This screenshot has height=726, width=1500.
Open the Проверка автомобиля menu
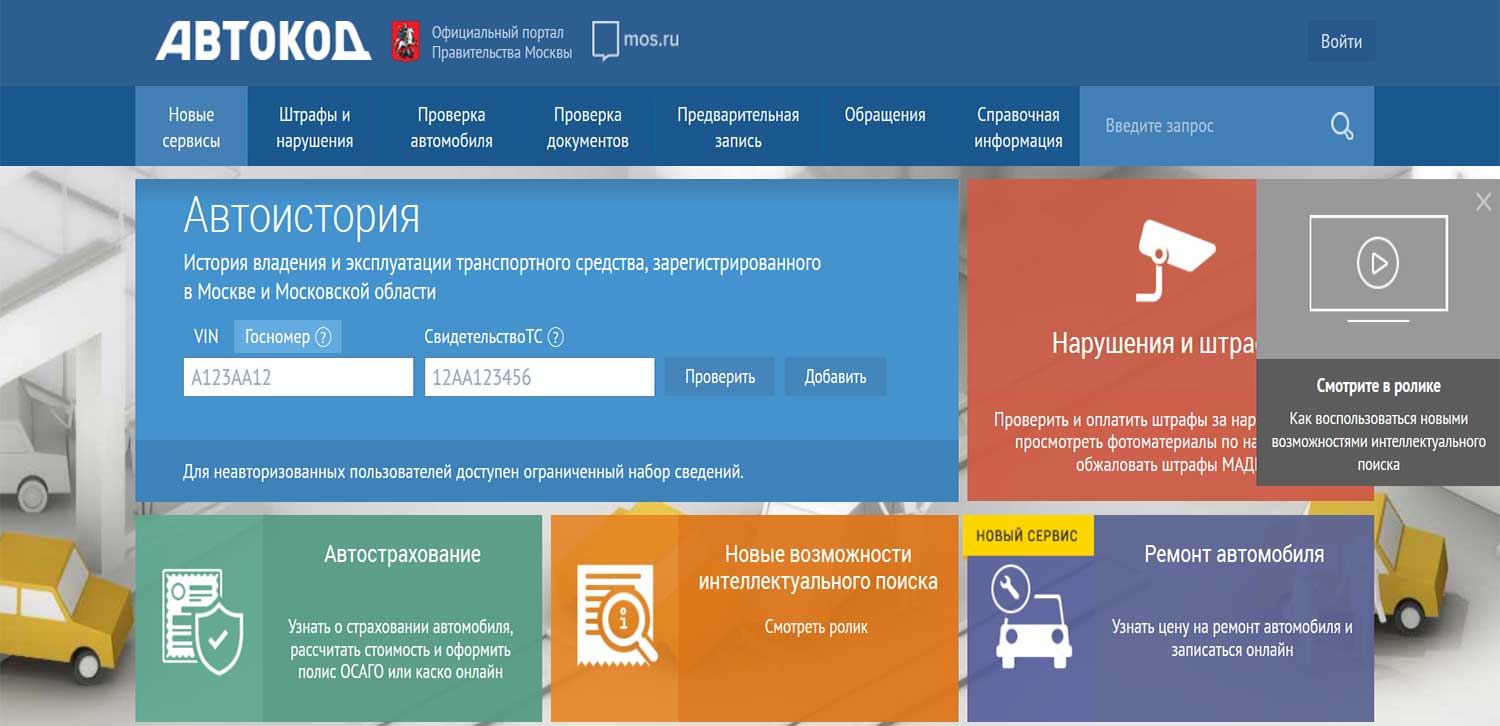pyautogui.click(x=452, y=127)
